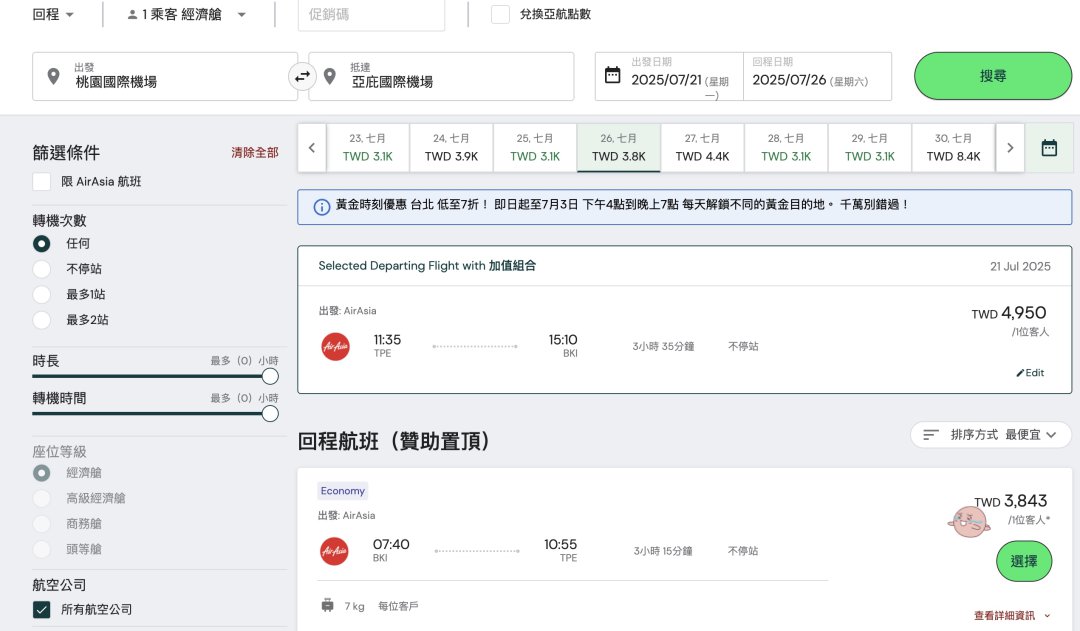Image resolution: width=1080 pixels, height=631 pixels.
Task: Click the Economy fare tag
Action: [342, 490]
